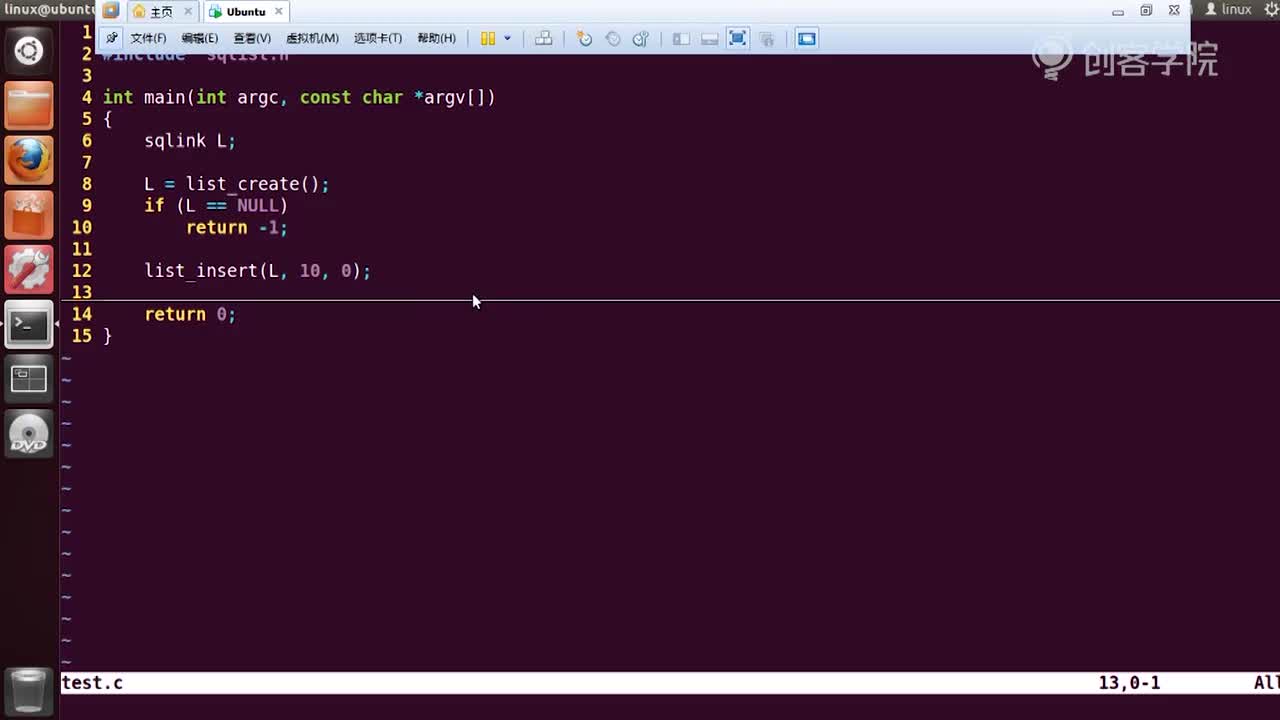
Task: Click 'sqlink L;' on line 6
Action: (x=190, y=141)
